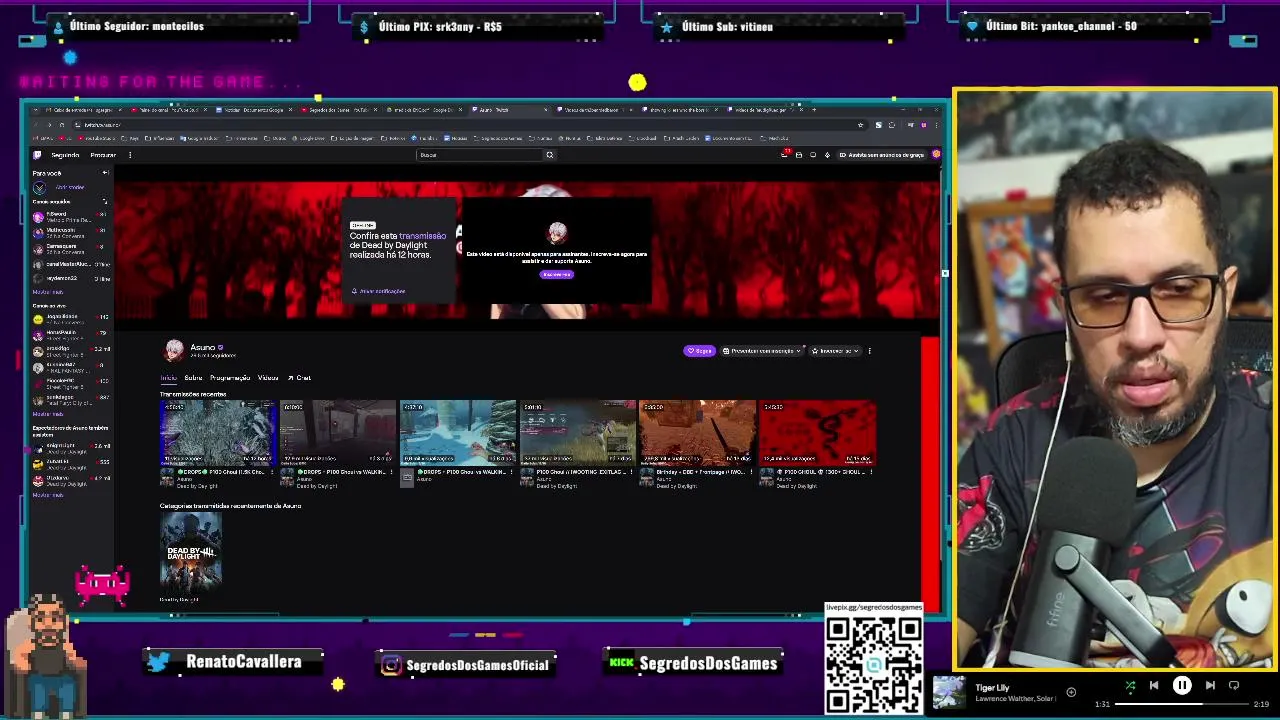Open a new browser tab
1280x720 pixels.
tap(814, 110)
